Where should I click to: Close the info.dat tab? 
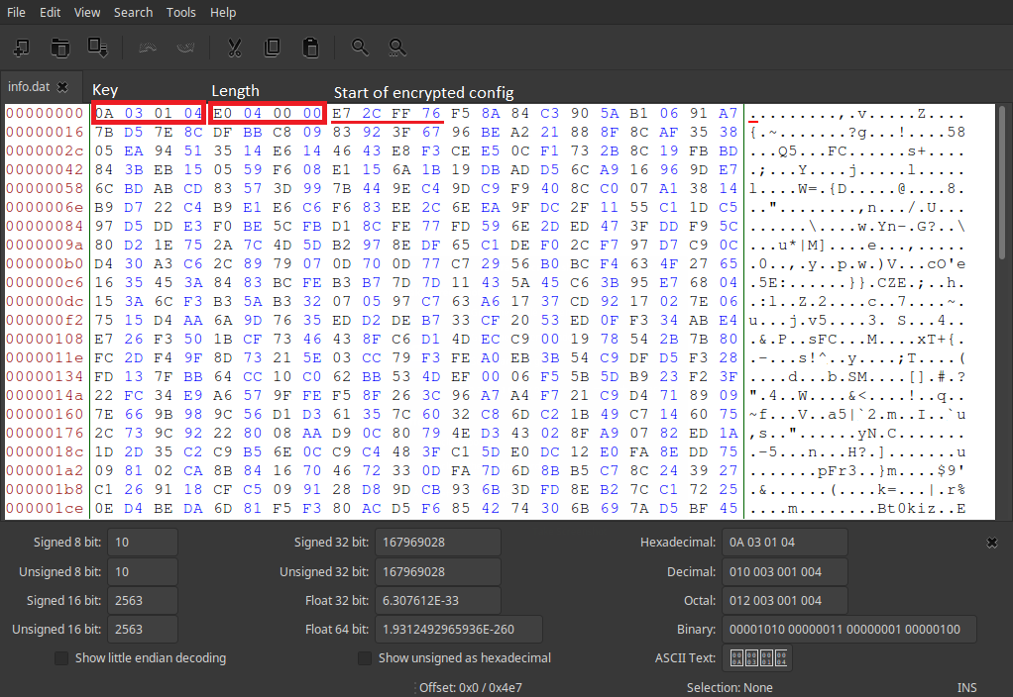pyautogui.click(x=62, y=87)
